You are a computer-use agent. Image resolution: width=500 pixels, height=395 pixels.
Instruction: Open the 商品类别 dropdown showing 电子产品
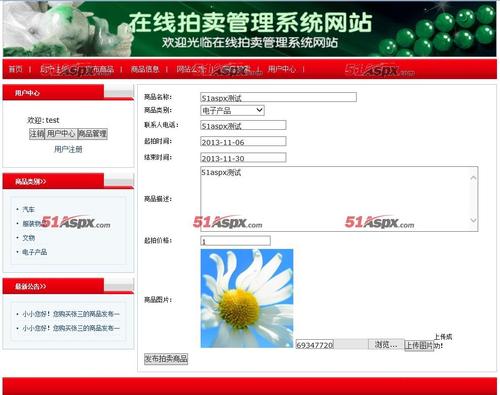pos(232,110)
